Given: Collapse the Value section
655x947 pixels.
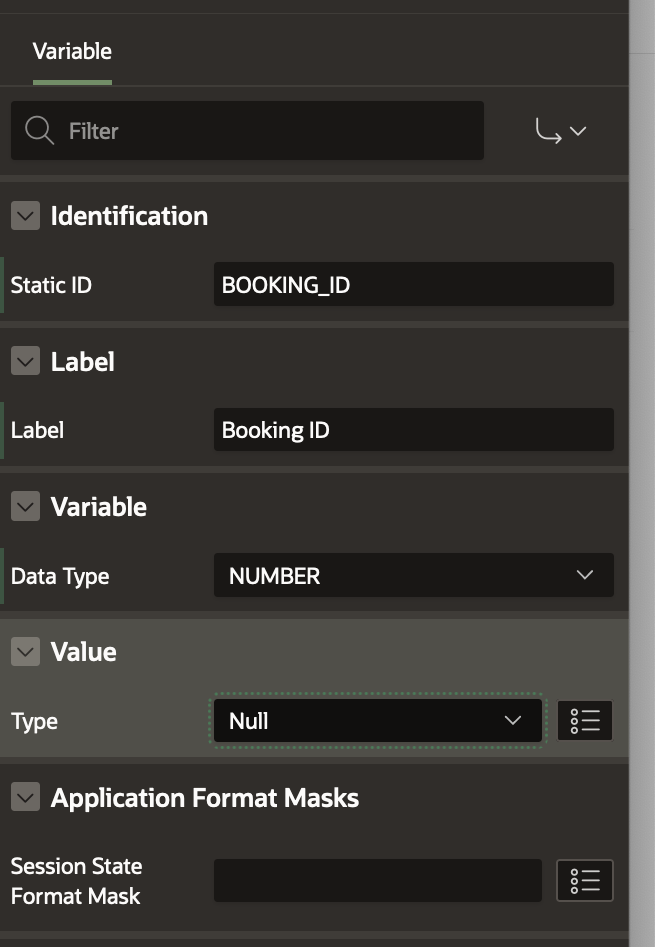Looking at the screenshot, I should [x=25, y=652].
